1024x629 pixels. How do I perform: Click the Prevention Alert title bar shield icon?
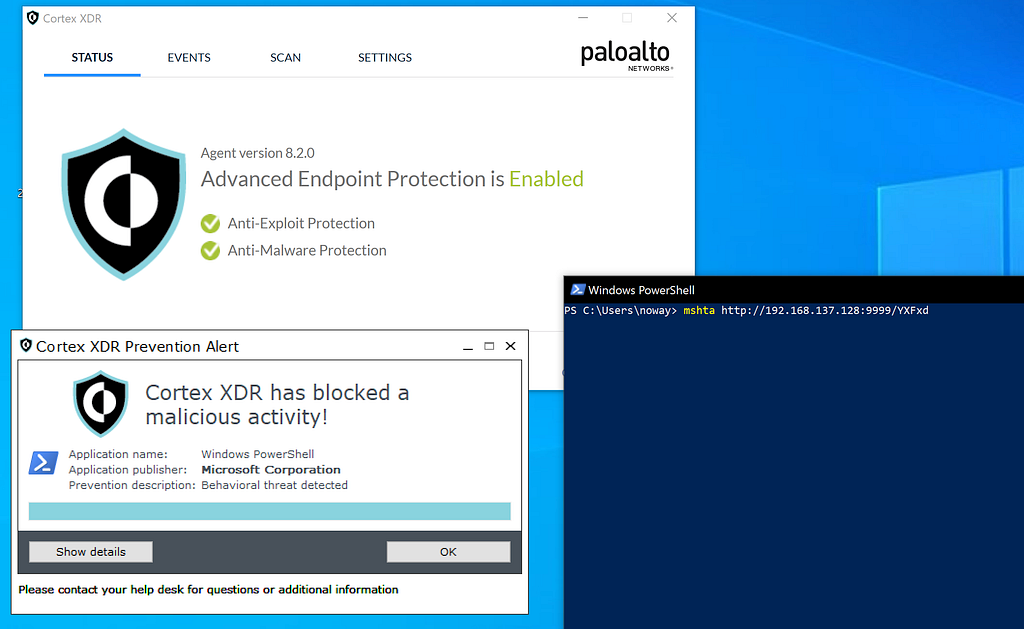coord(26,346)
